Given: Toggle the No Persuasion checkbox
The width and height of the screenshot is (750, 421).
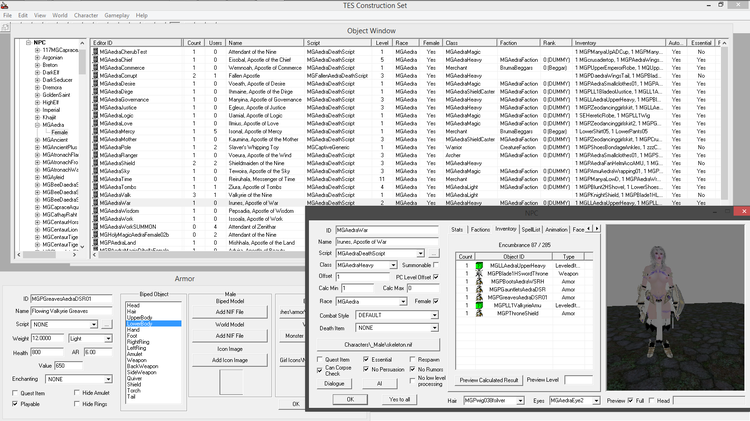Looking at the screenshot, I should [x=366, y=369].
